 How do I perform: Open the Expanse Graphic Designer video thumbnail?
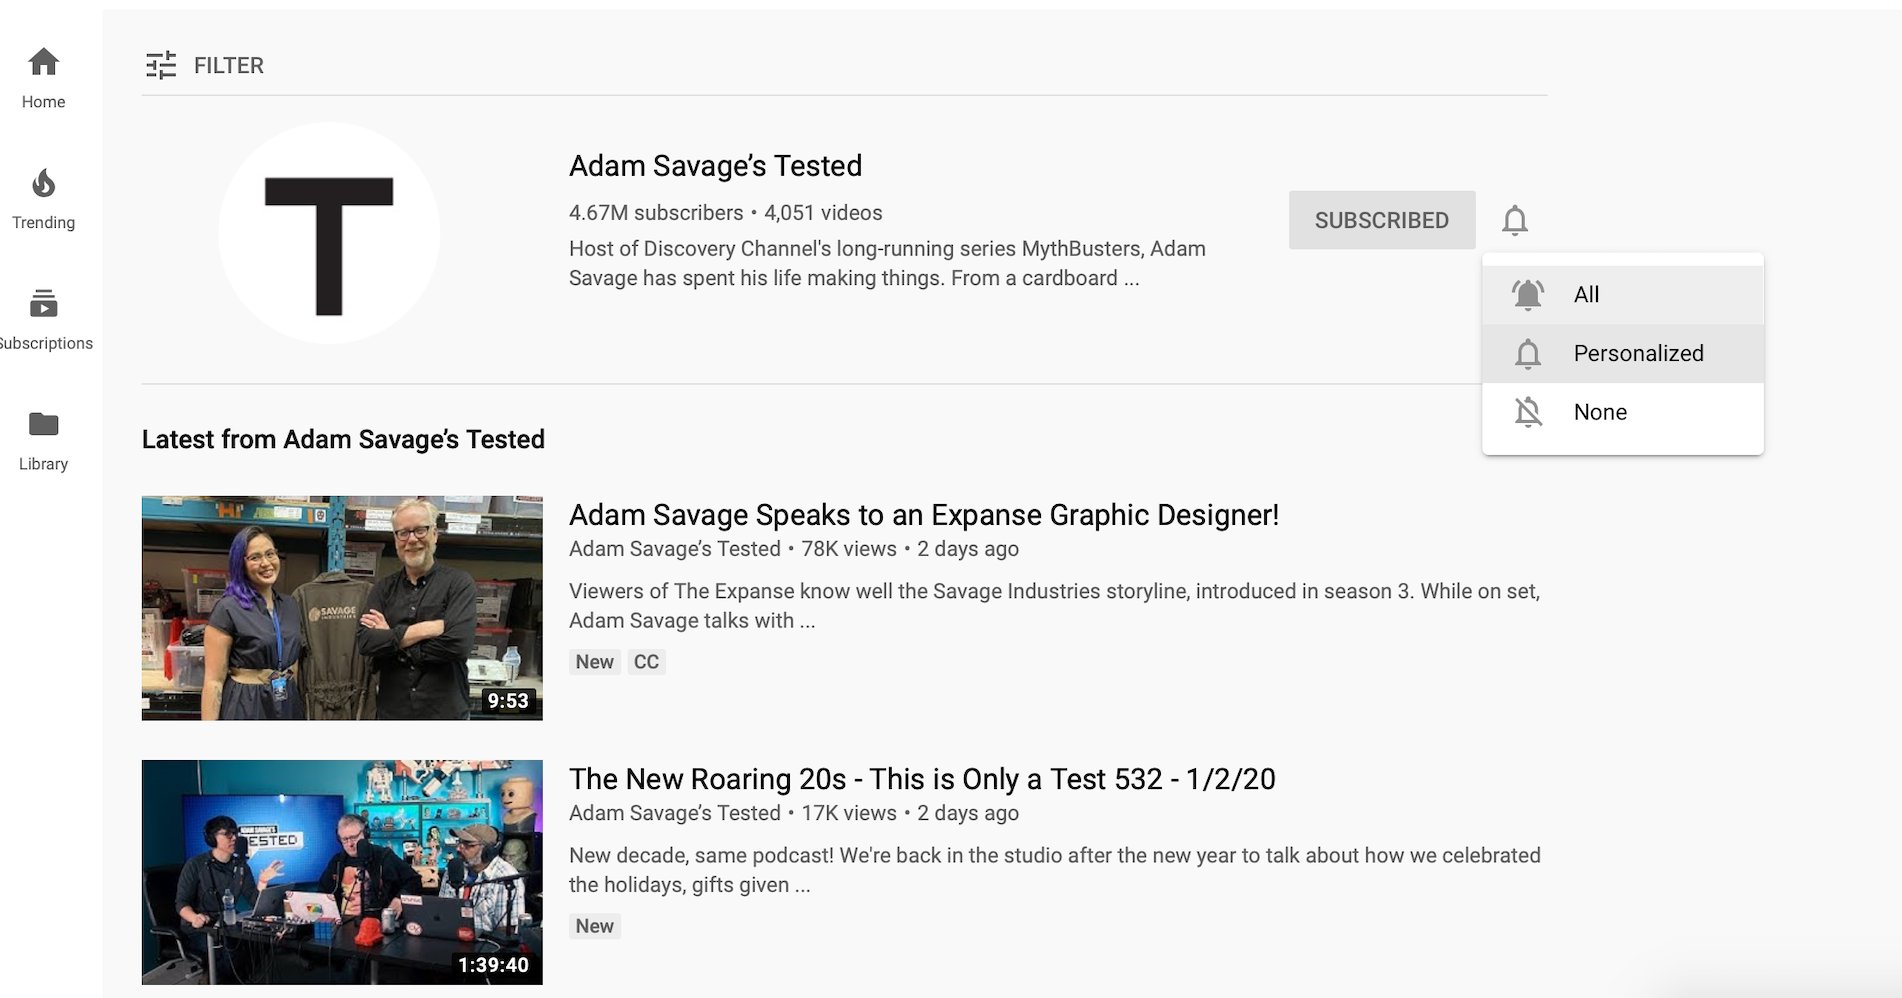click(x=342, y=608)
